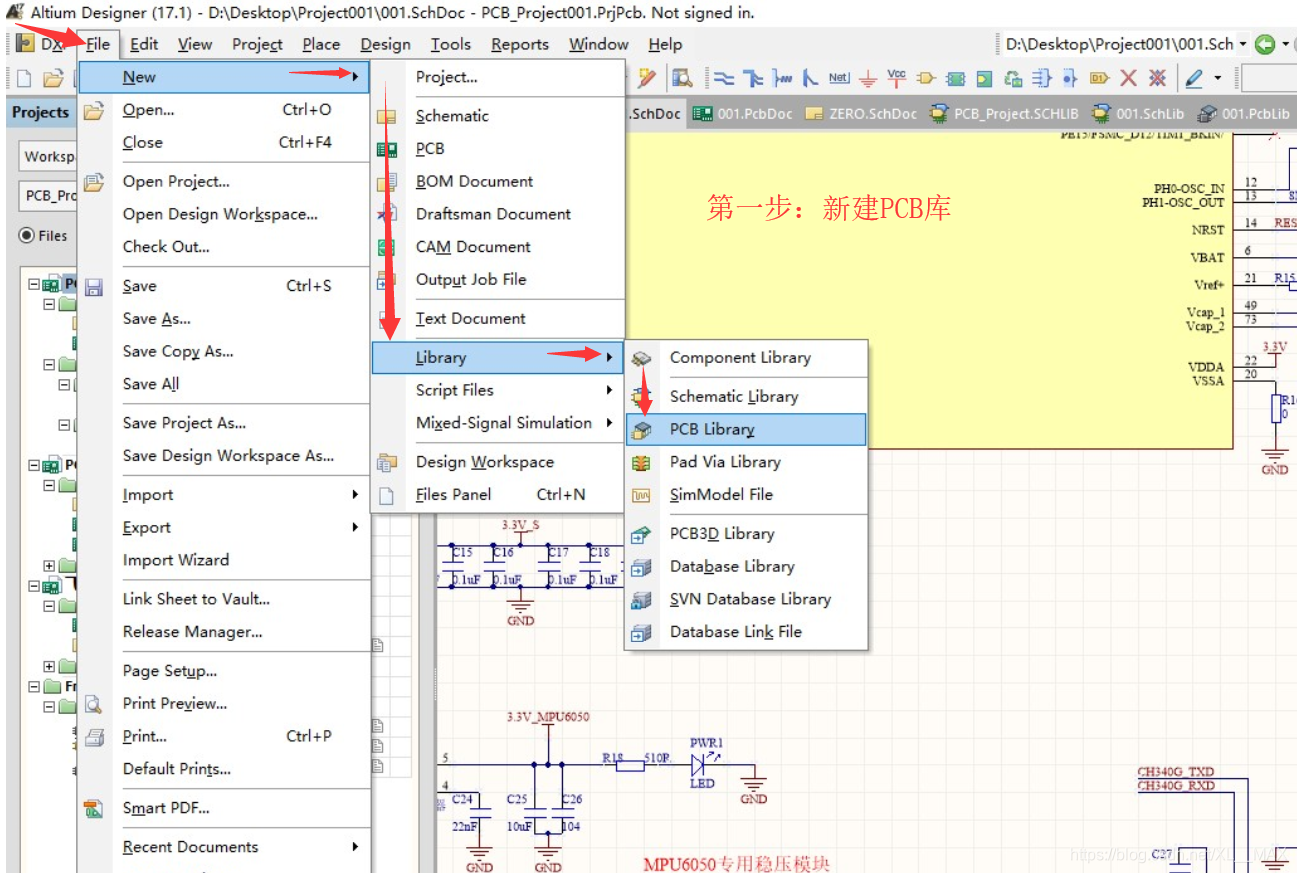The image size is (1297, 873).
Task: Open the browse component libraries icon
Action: tap(683, 78)
